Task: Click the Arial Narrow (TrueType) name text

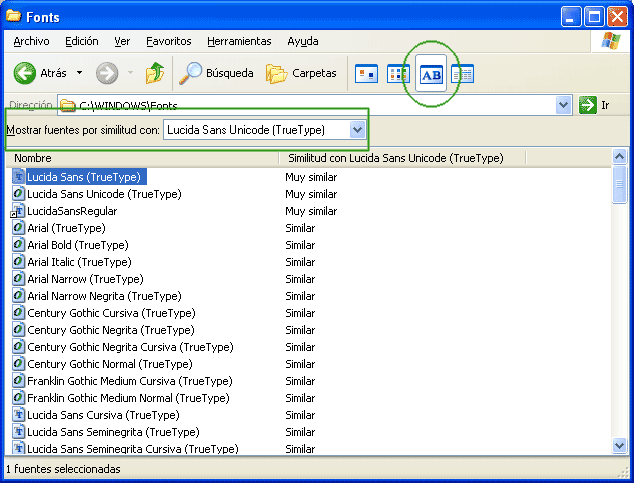Action: [x=85, y=279]
